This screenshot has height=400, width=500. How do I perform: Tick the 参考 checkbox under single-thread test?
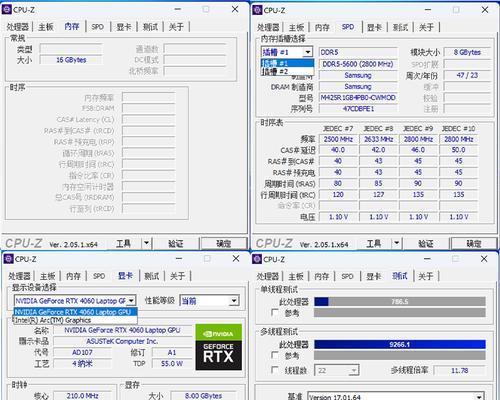pyautogui.click(x=275, y=313)
